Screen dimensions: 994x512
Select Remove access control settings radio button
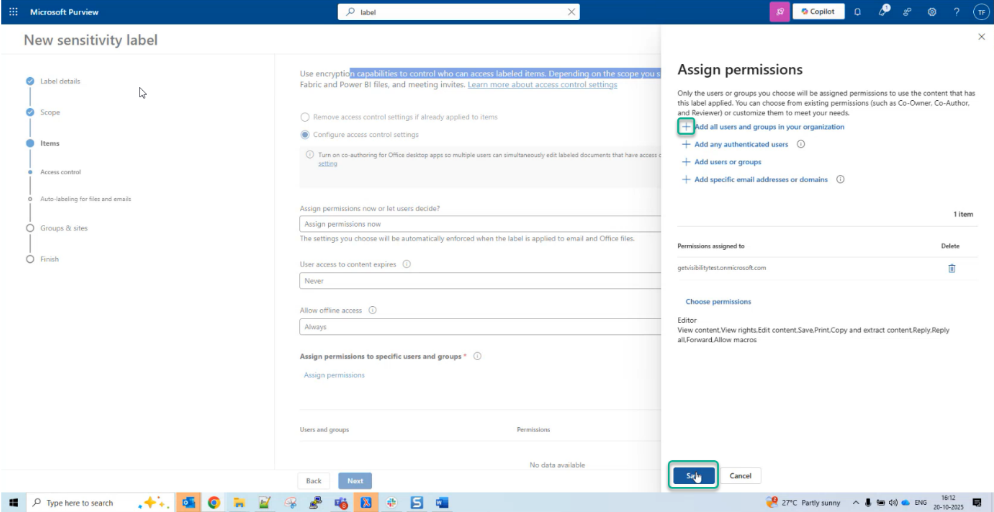305,117
